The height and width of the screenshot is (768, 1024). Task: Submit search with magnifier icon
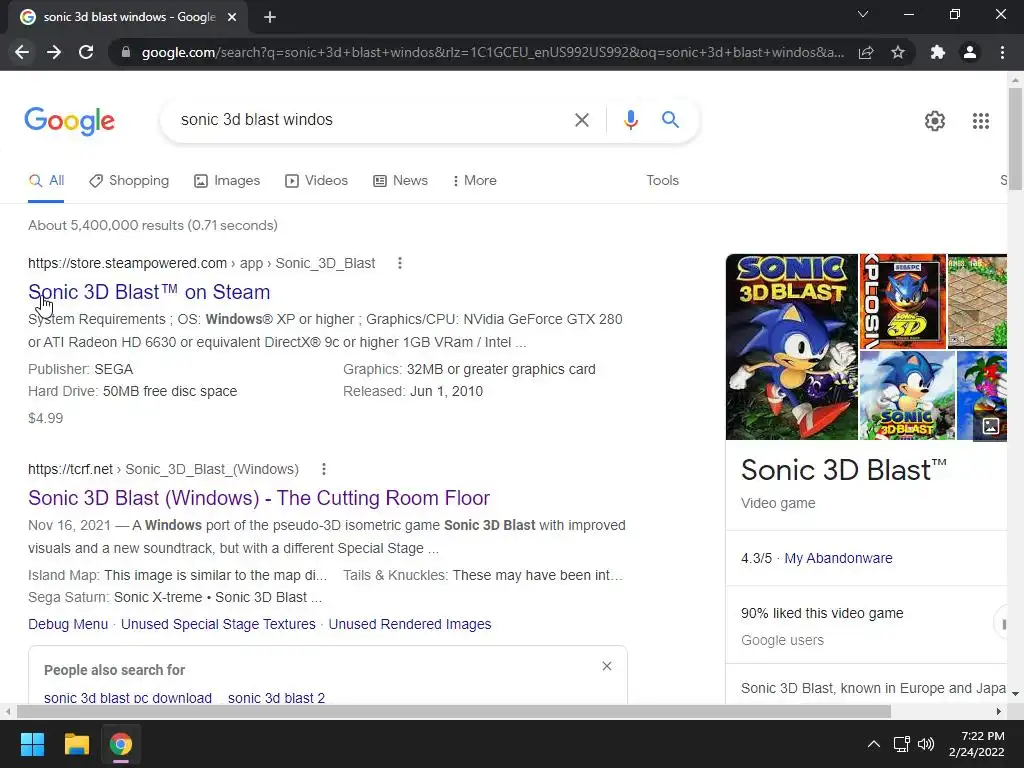click(x=670, y=120)
